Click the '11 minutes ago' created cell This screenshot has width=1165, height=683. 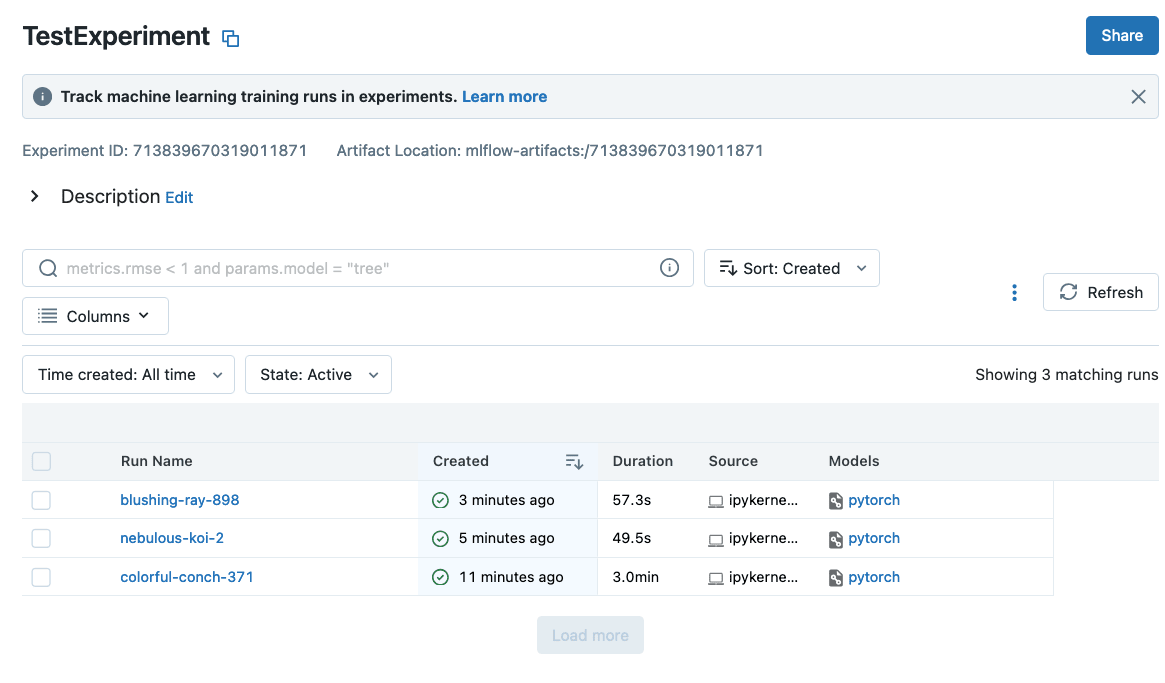(510, 577)
